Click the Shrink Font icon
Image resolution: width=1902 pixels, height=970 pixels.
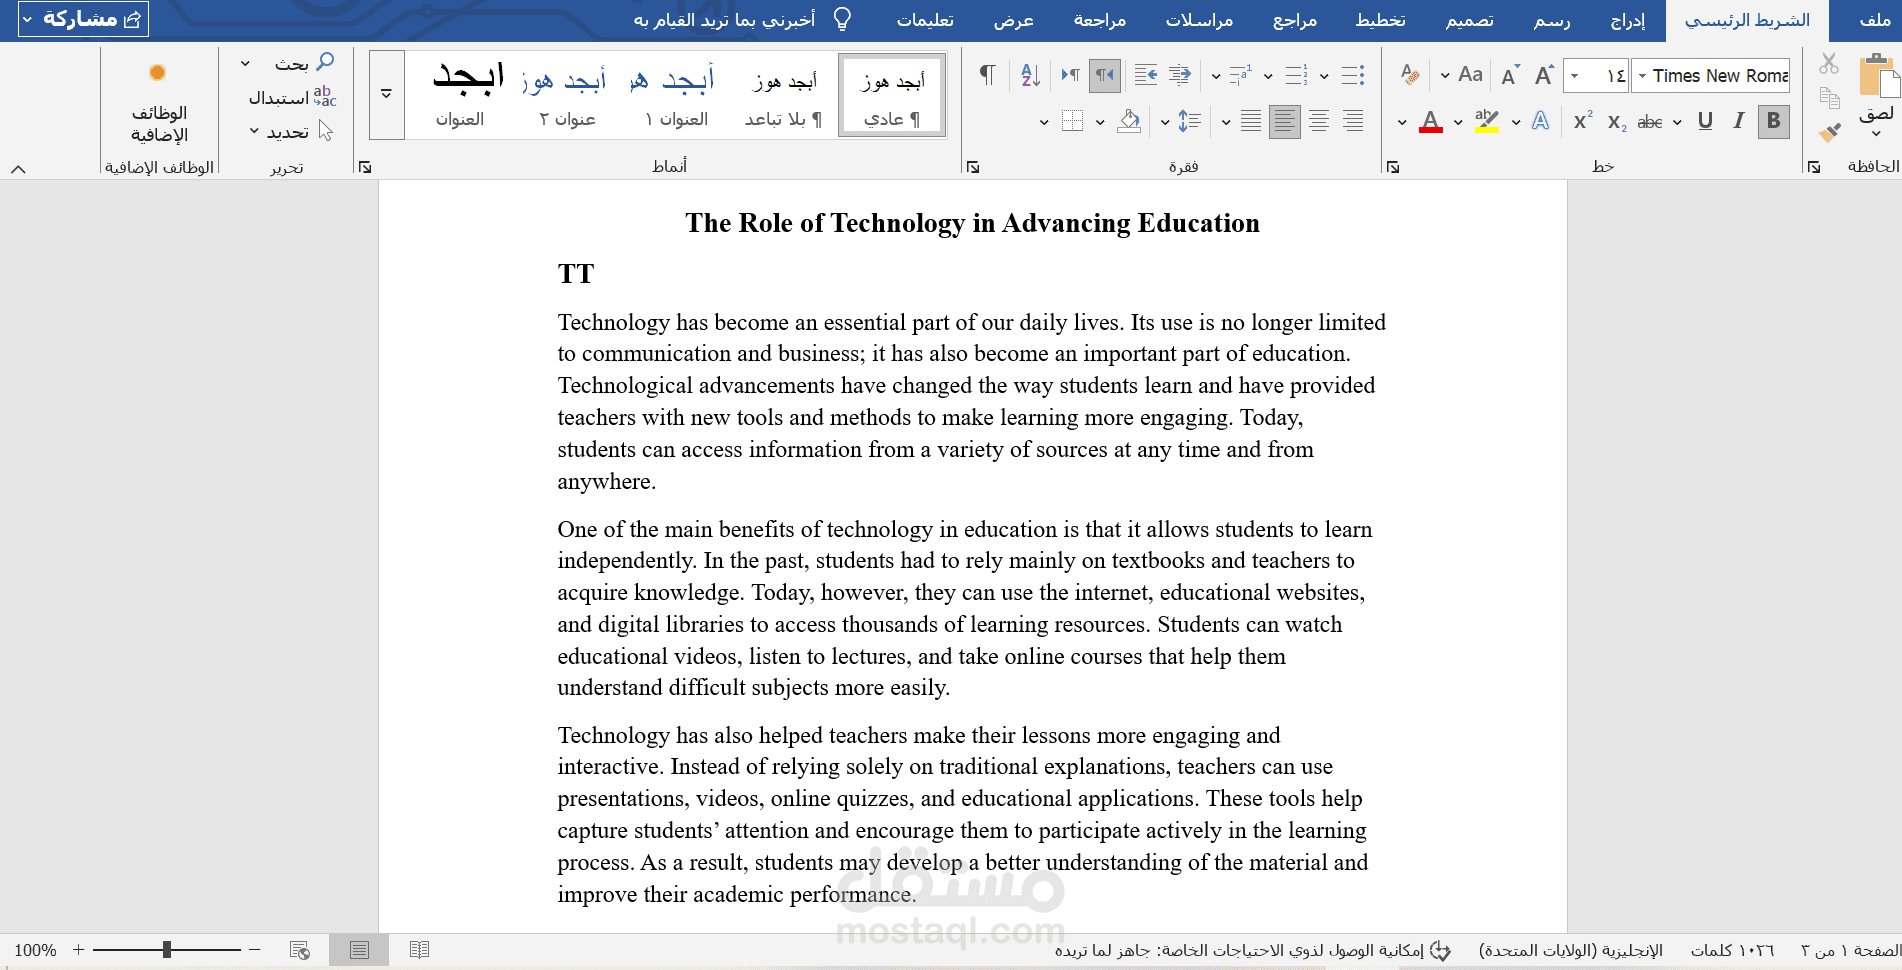(x=1510, y=75)
